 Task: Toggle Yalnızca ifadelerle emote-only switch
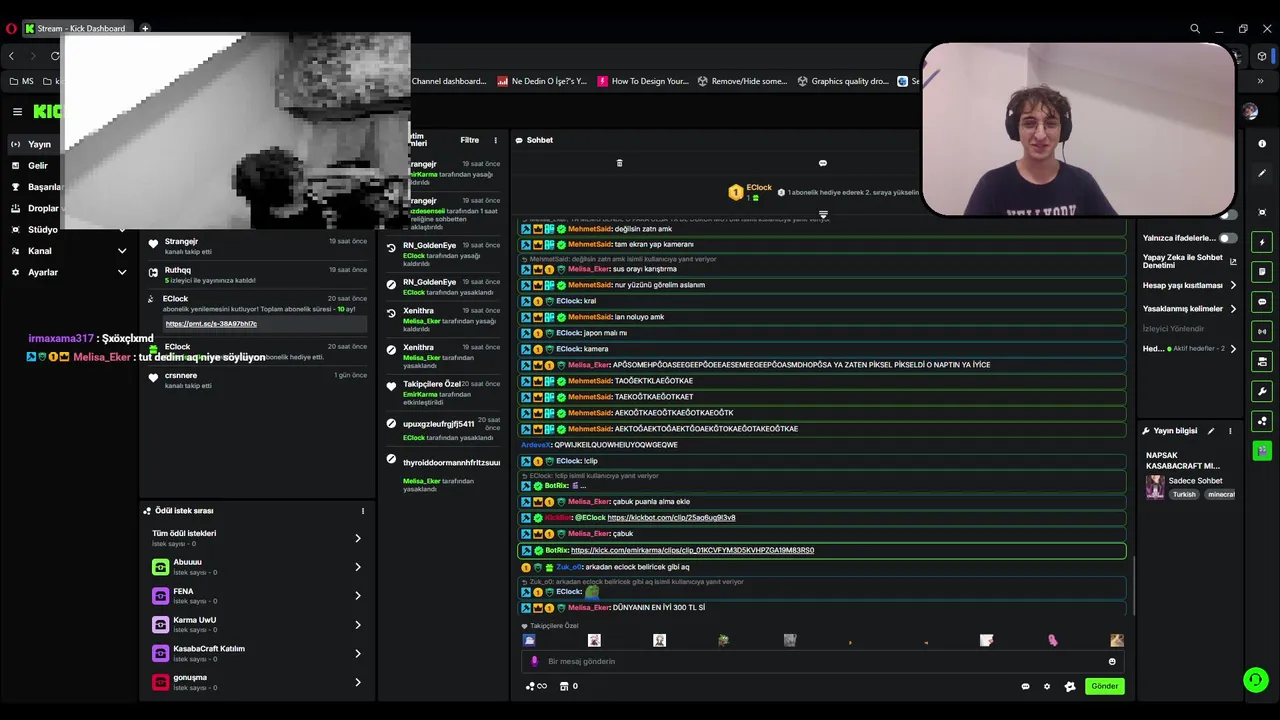1227,238
